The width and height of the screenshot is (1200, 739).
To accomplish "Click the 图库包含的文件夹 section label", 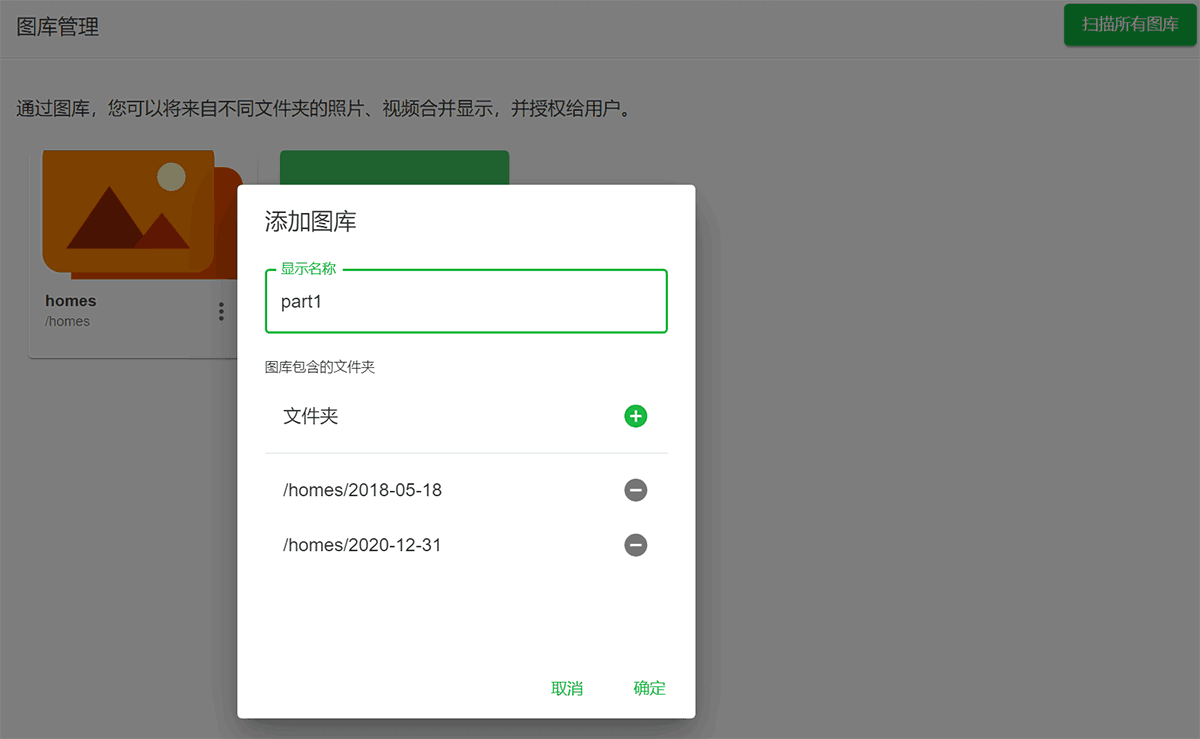I will [320, 367].
